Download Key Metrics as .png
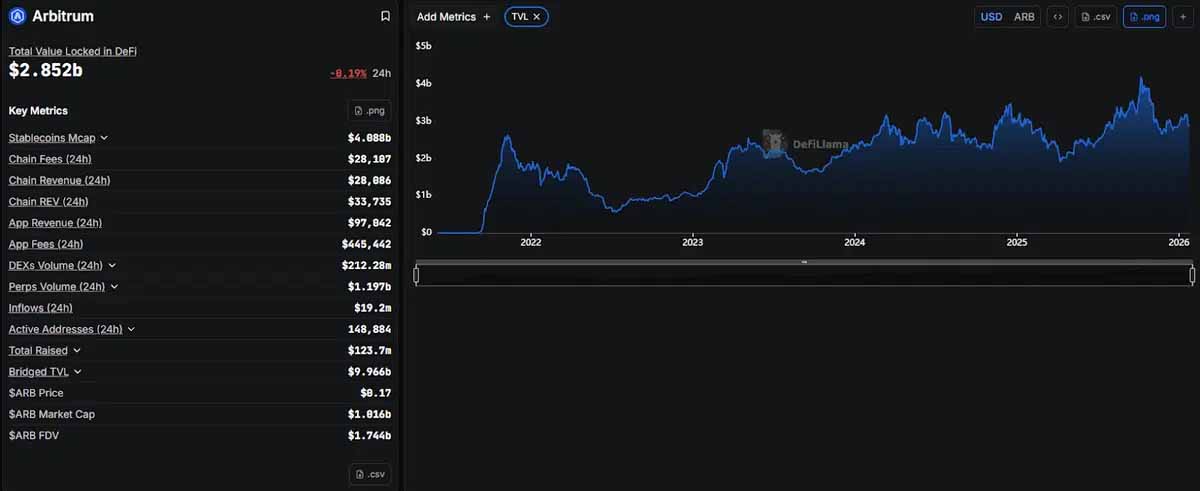The height and width of the screenshot is (491, 1200). coord(370,111)
